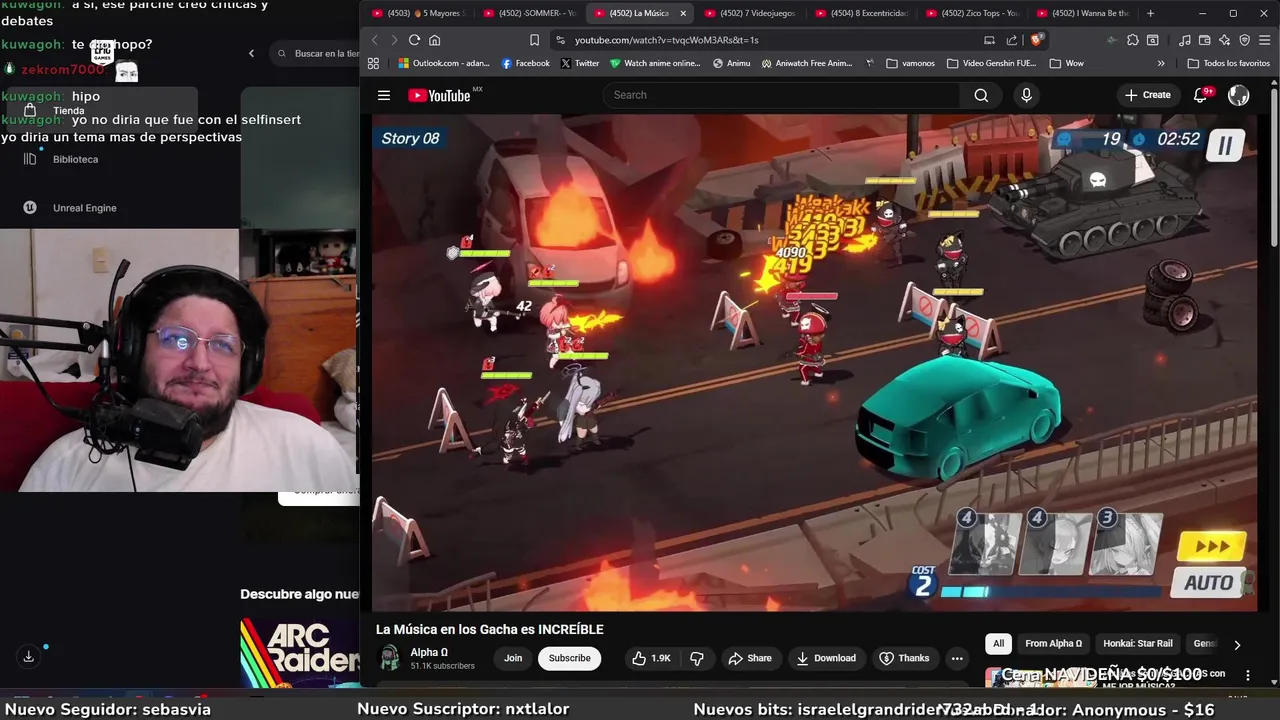Open the YouTube guide hamburger menu
1280x720 pixels.
click(x=384, y=95)
